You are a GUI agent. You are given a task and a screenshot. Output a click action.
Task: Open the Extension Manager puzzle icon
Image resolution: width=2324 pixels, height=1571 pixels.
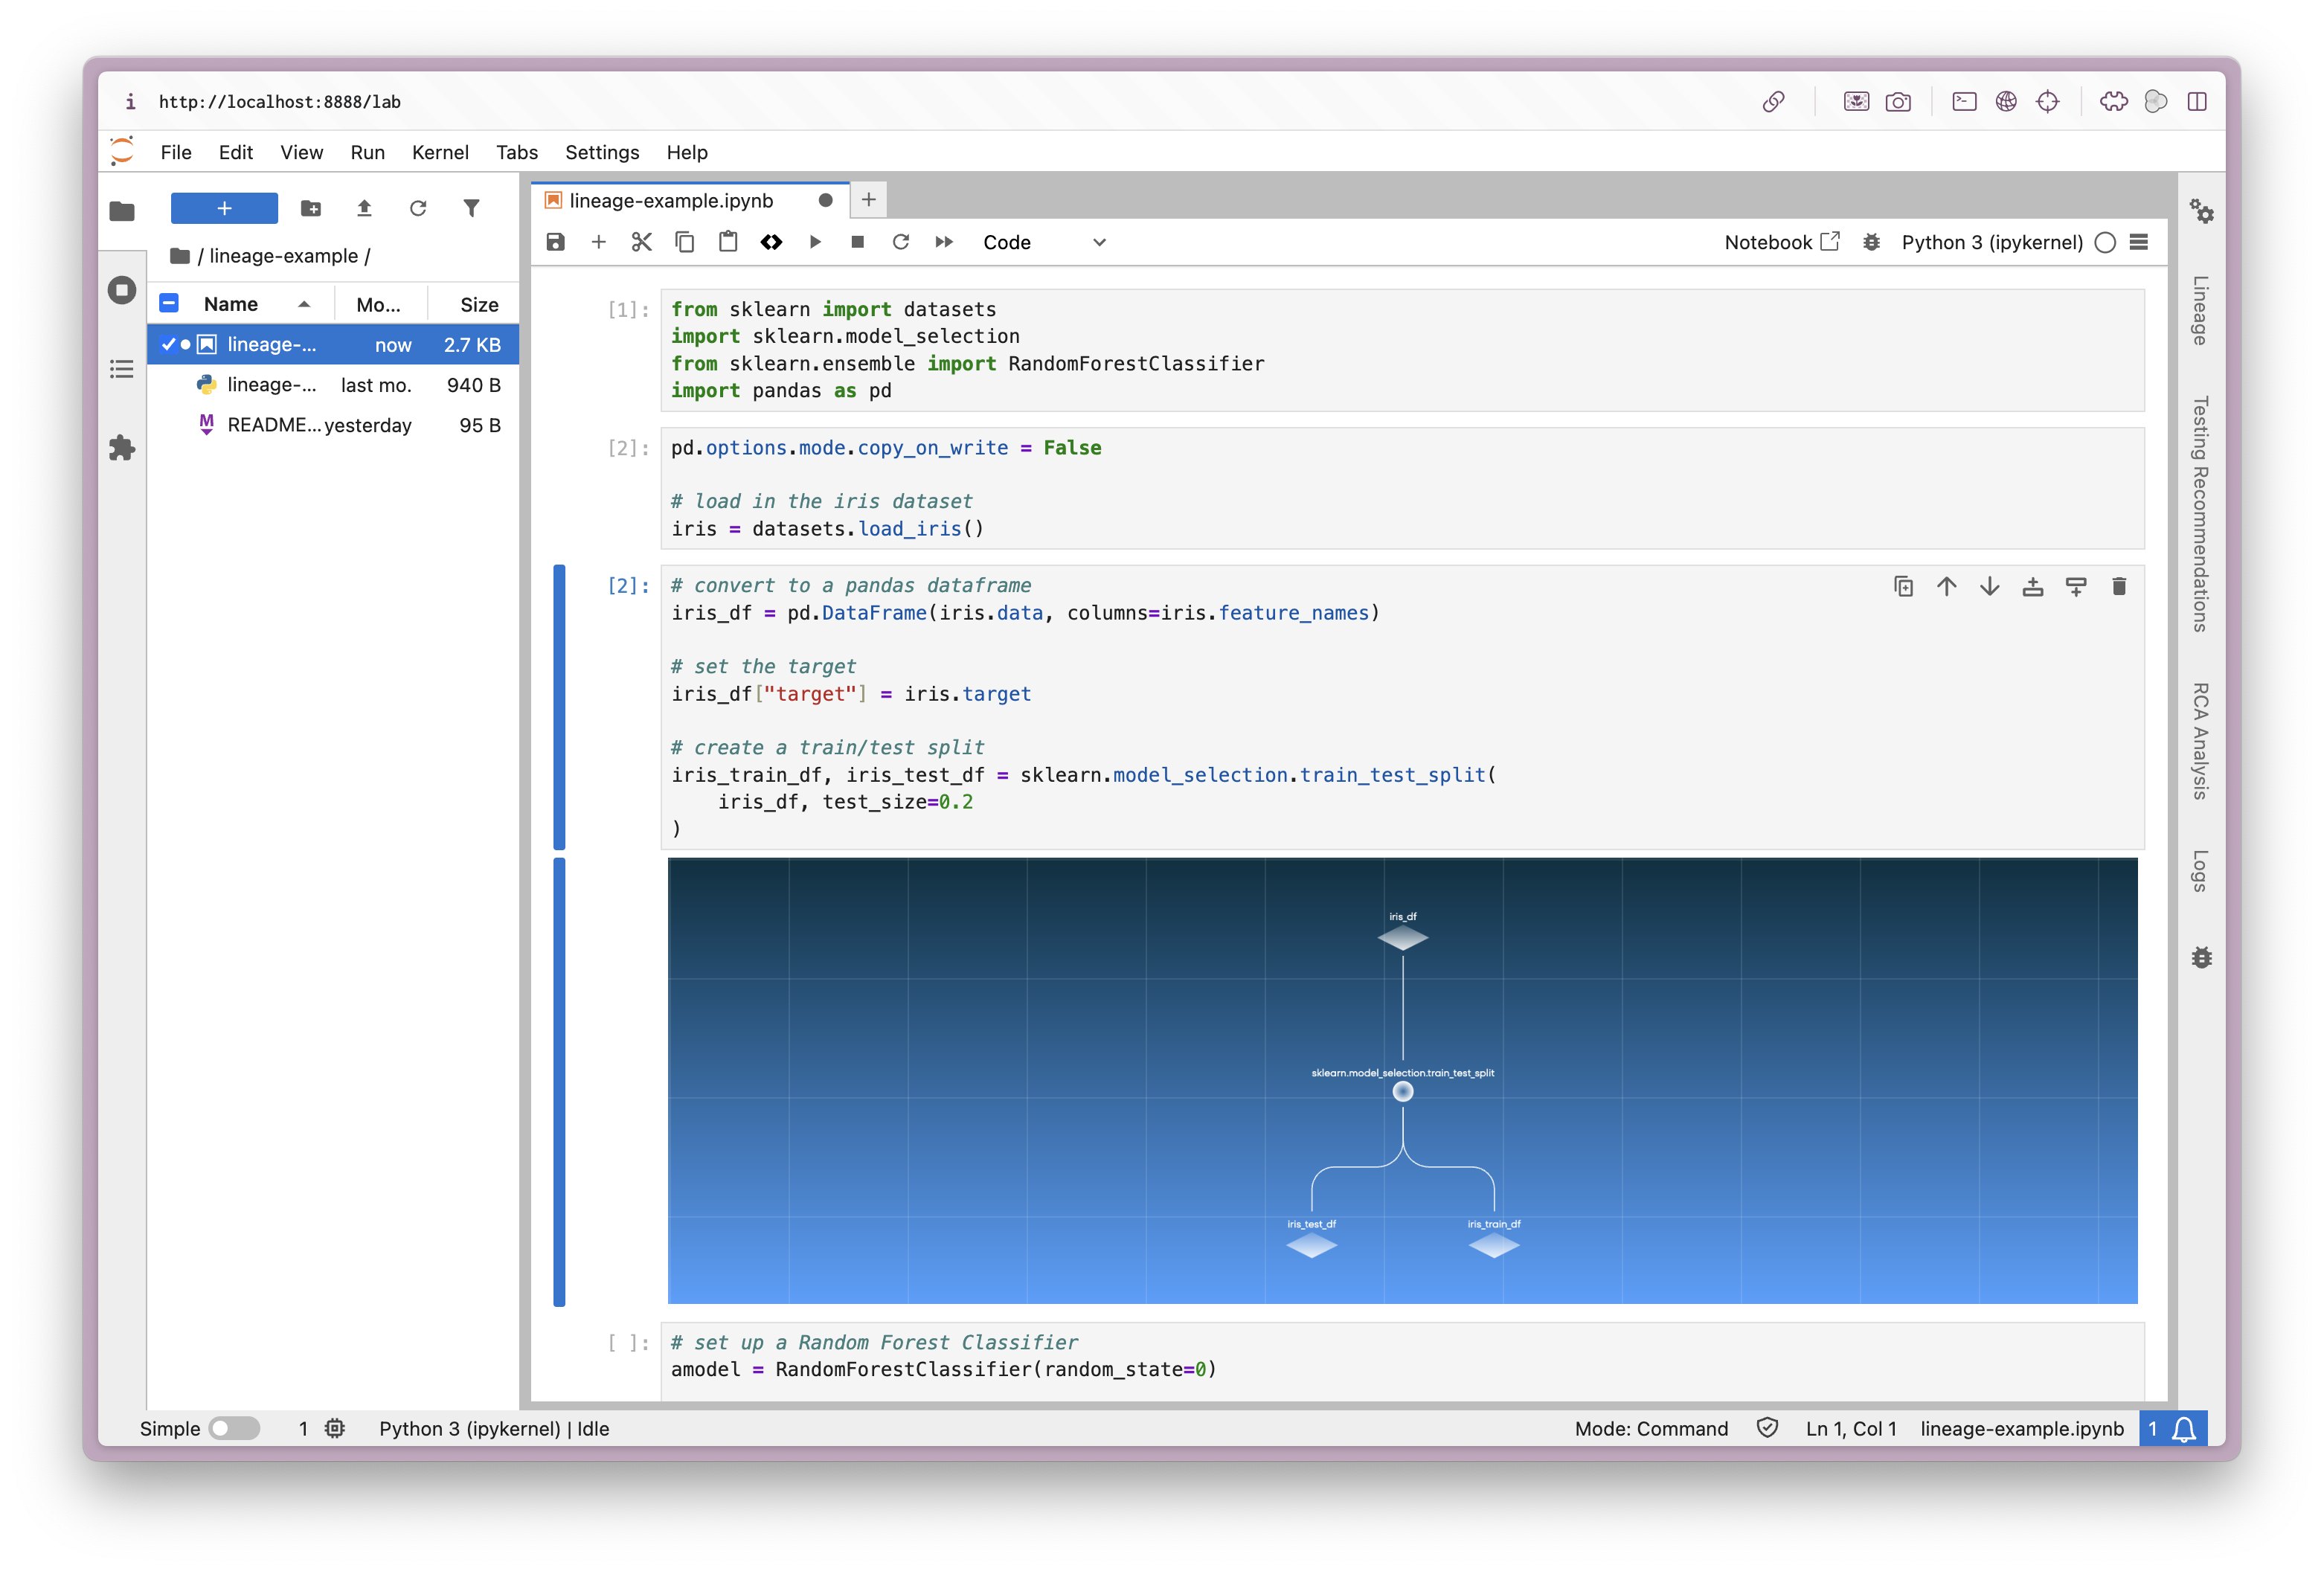122,448
